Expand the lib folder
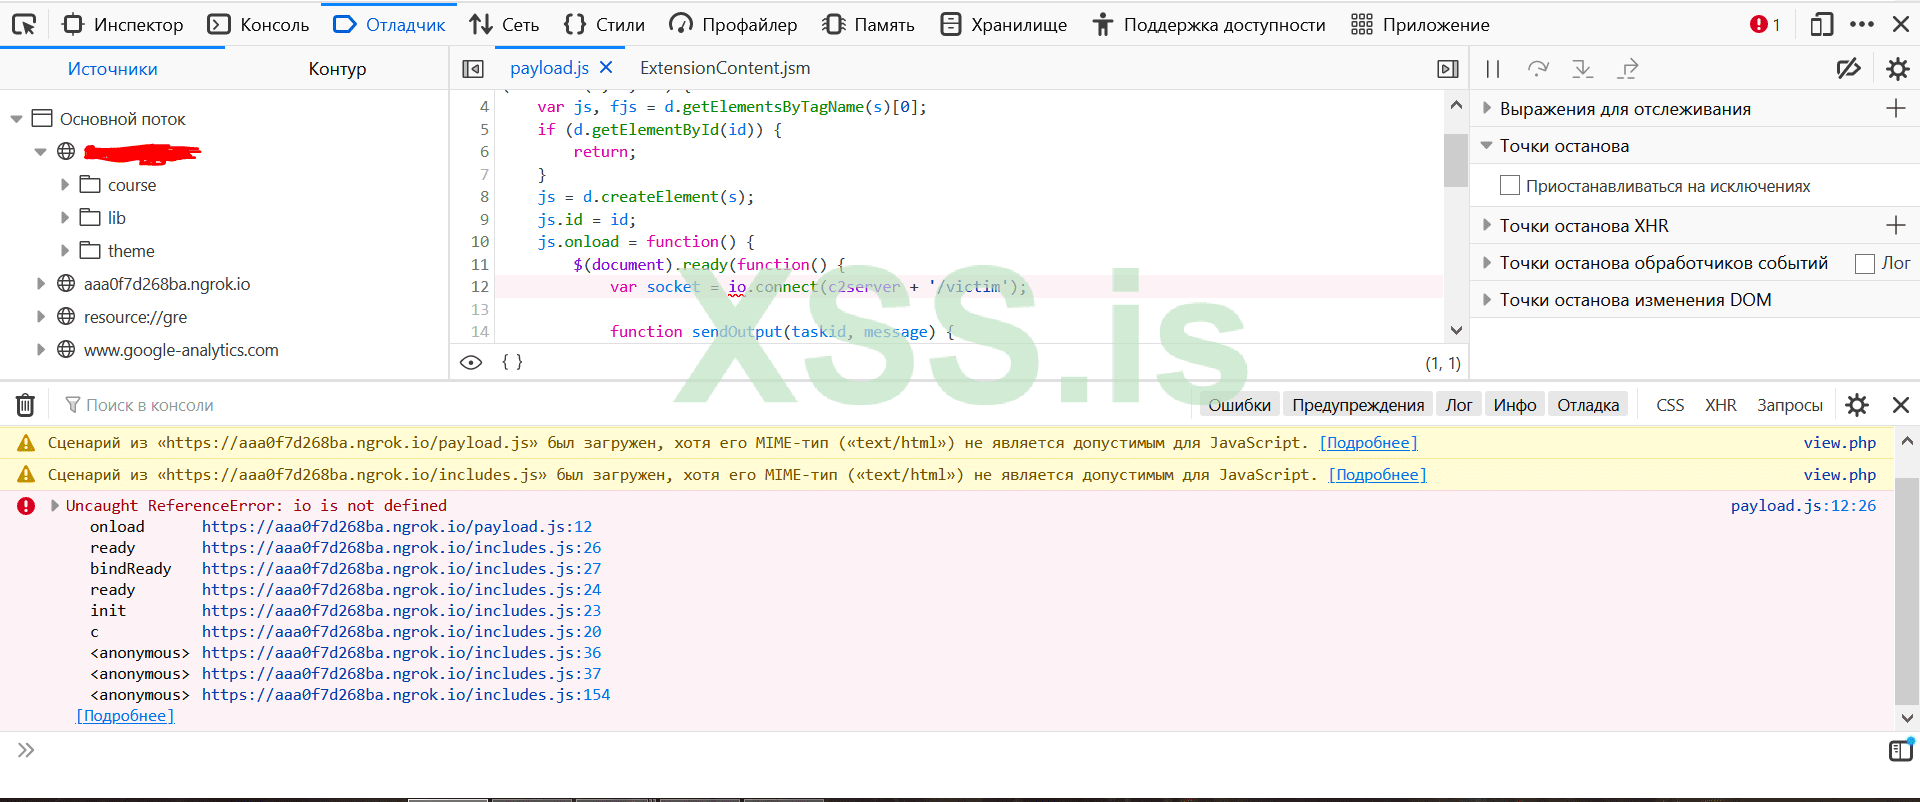The image size is (1920, 802). 65,218
